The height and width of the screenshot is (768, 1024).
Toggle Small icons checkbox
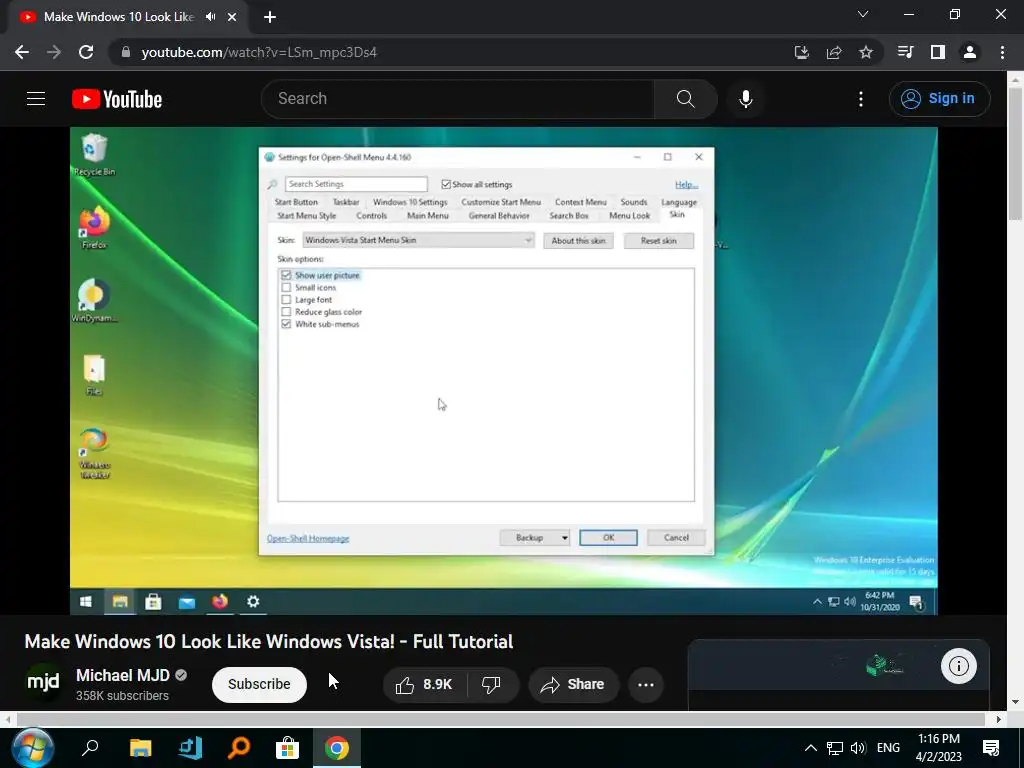click(286, 287)
